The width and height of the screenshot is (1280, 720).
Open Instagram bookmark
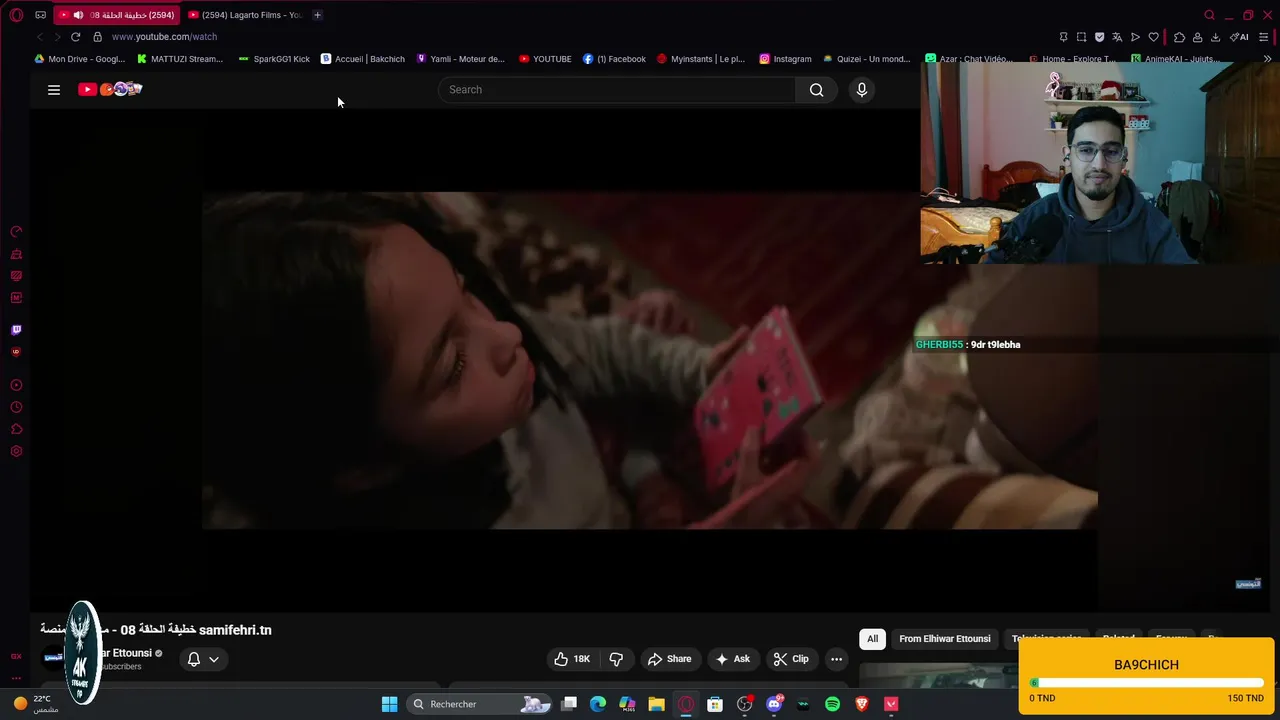pos(785,59)
